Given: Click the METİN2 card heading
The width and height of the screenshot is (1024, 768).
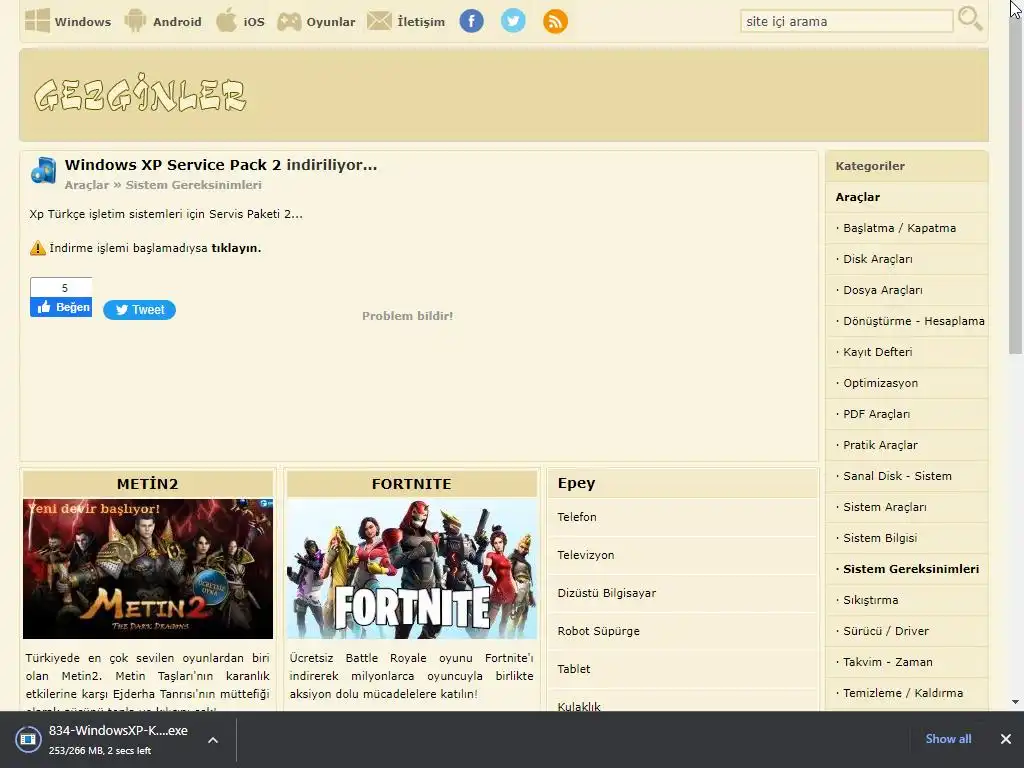Looking at the screenshot, I should tap(148, 484).
